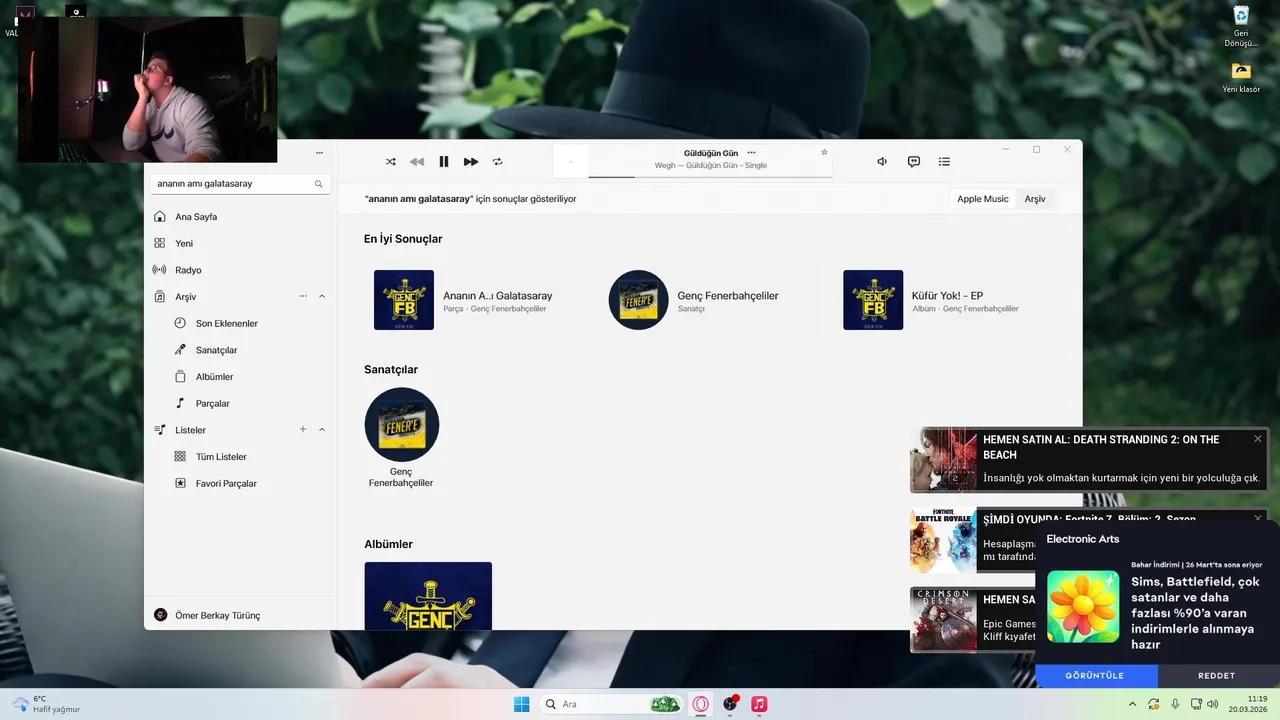Show hidden system tray icons
Image resolution: width=1280 pixels, height=720 pixels.
(x=1133, y=704)
